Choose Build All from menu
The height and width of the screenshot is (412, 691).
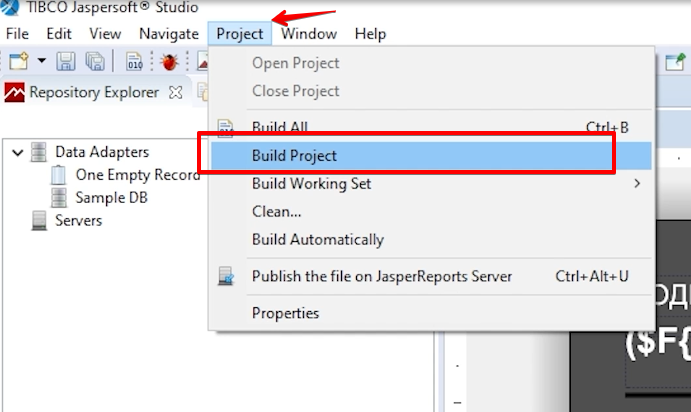(x=279, y=128)
